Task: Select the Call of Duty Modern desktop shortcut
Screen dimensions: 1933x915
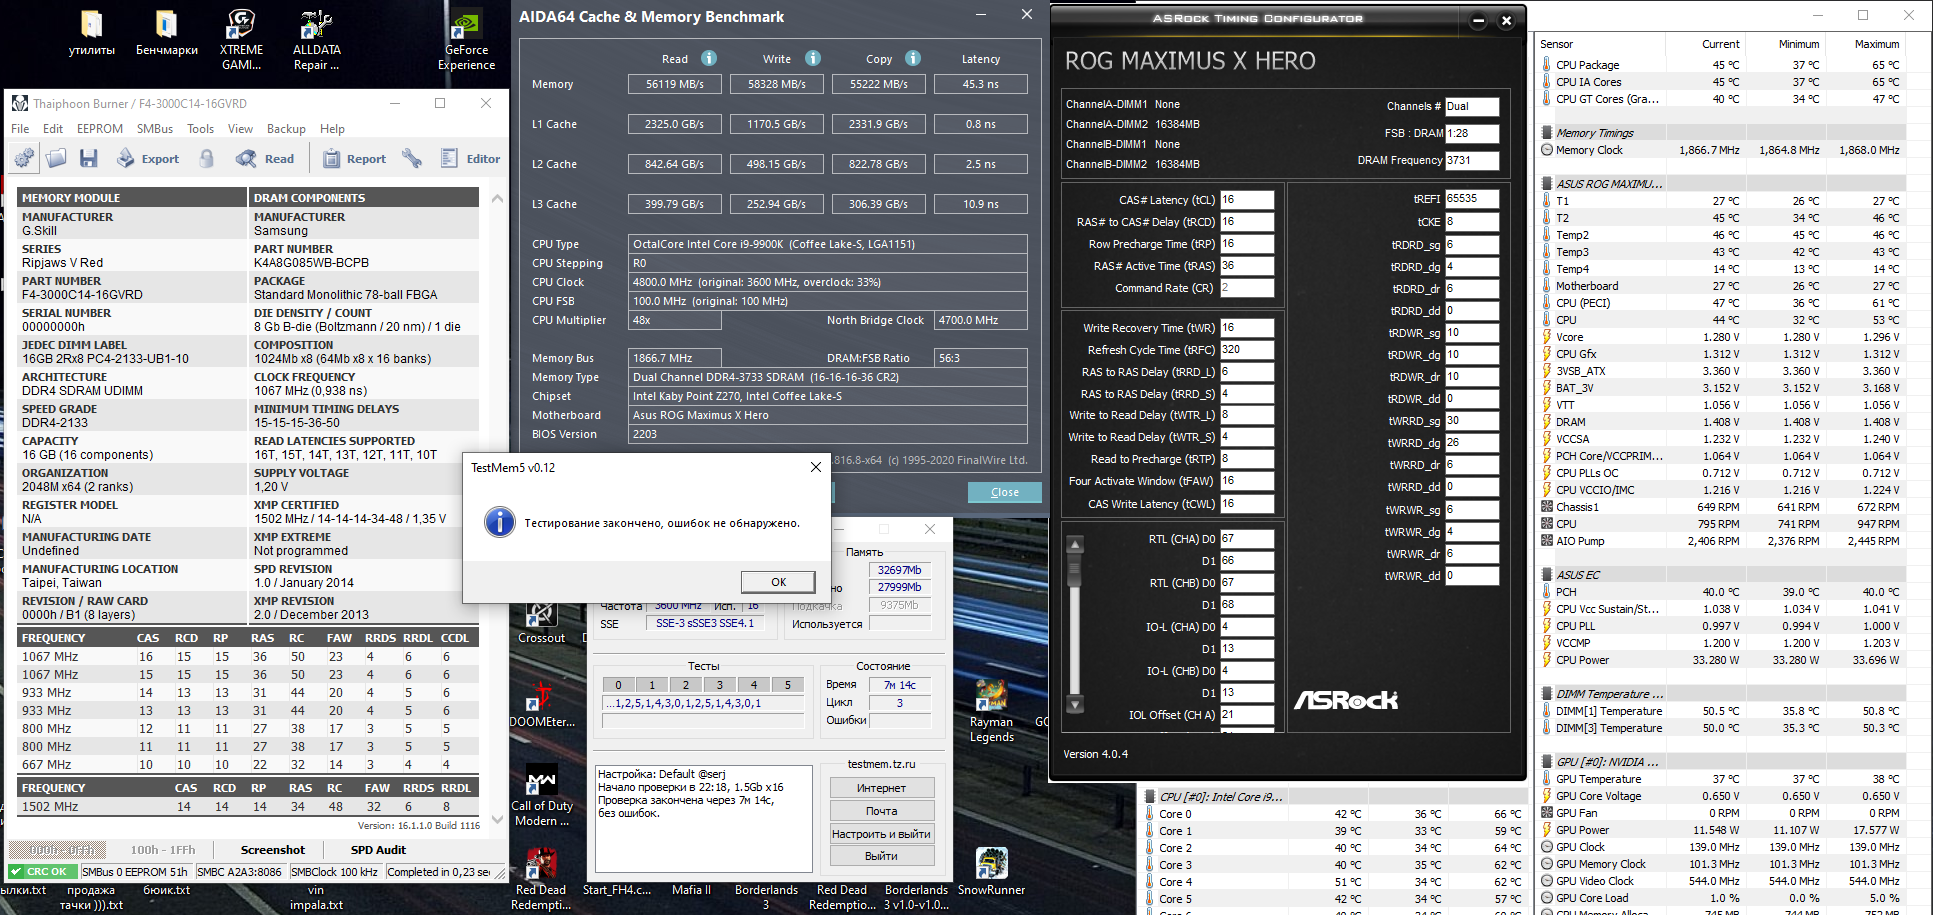Action: [x=542, y=796]
